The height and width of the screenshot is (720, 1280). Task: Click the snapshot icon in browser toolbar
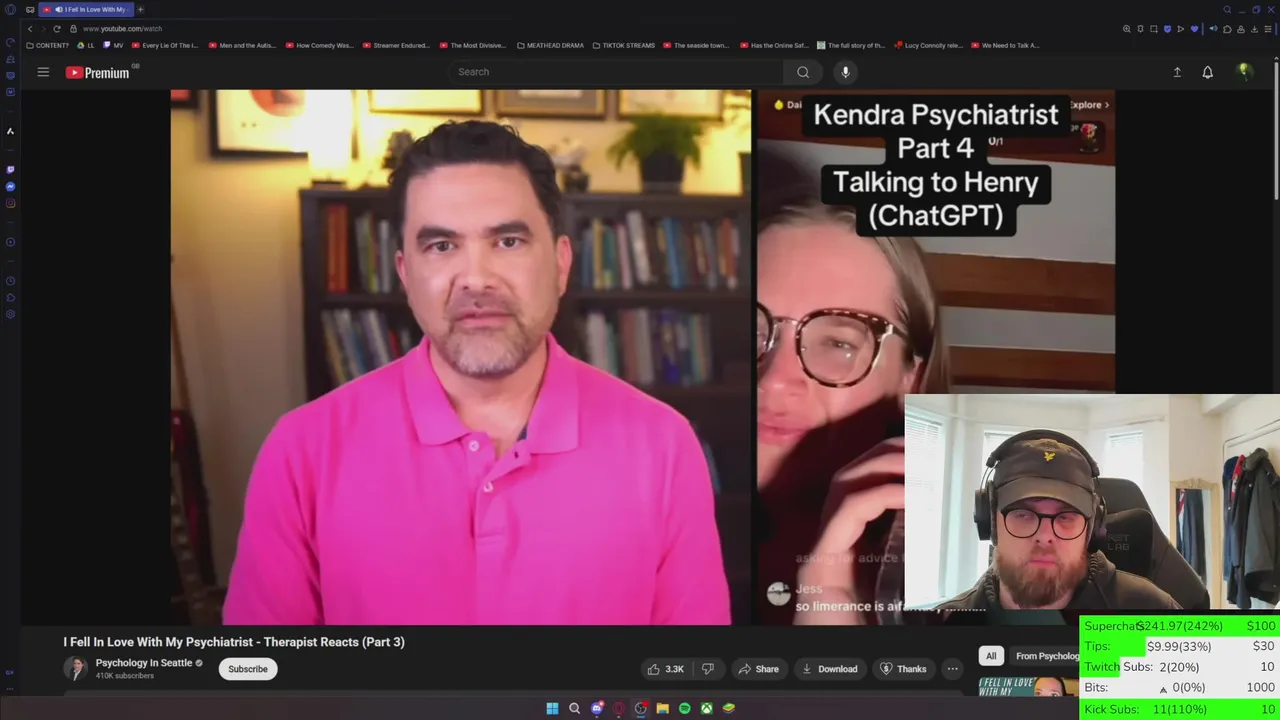click(x=1153, y=29)
